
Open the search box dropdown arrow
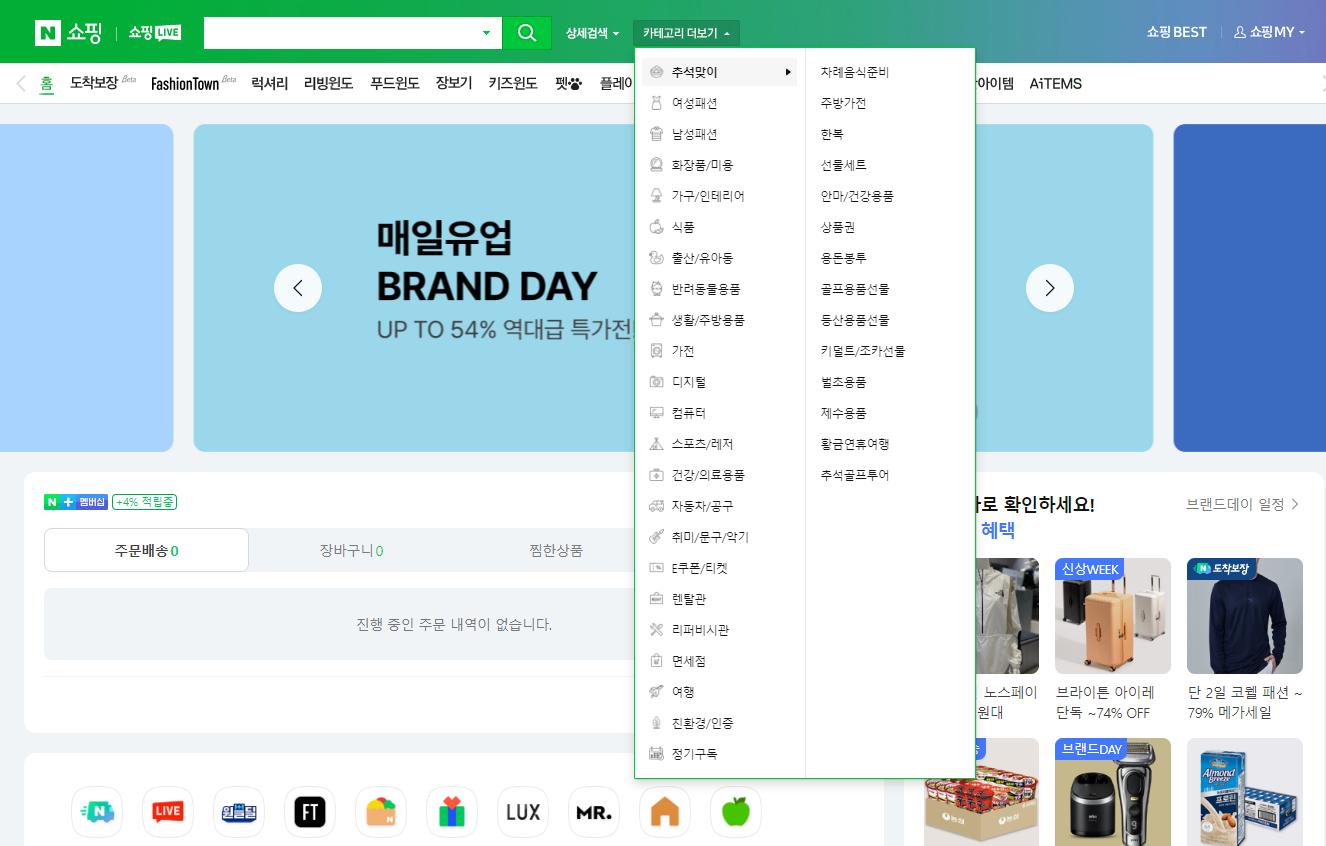[487, 33]
